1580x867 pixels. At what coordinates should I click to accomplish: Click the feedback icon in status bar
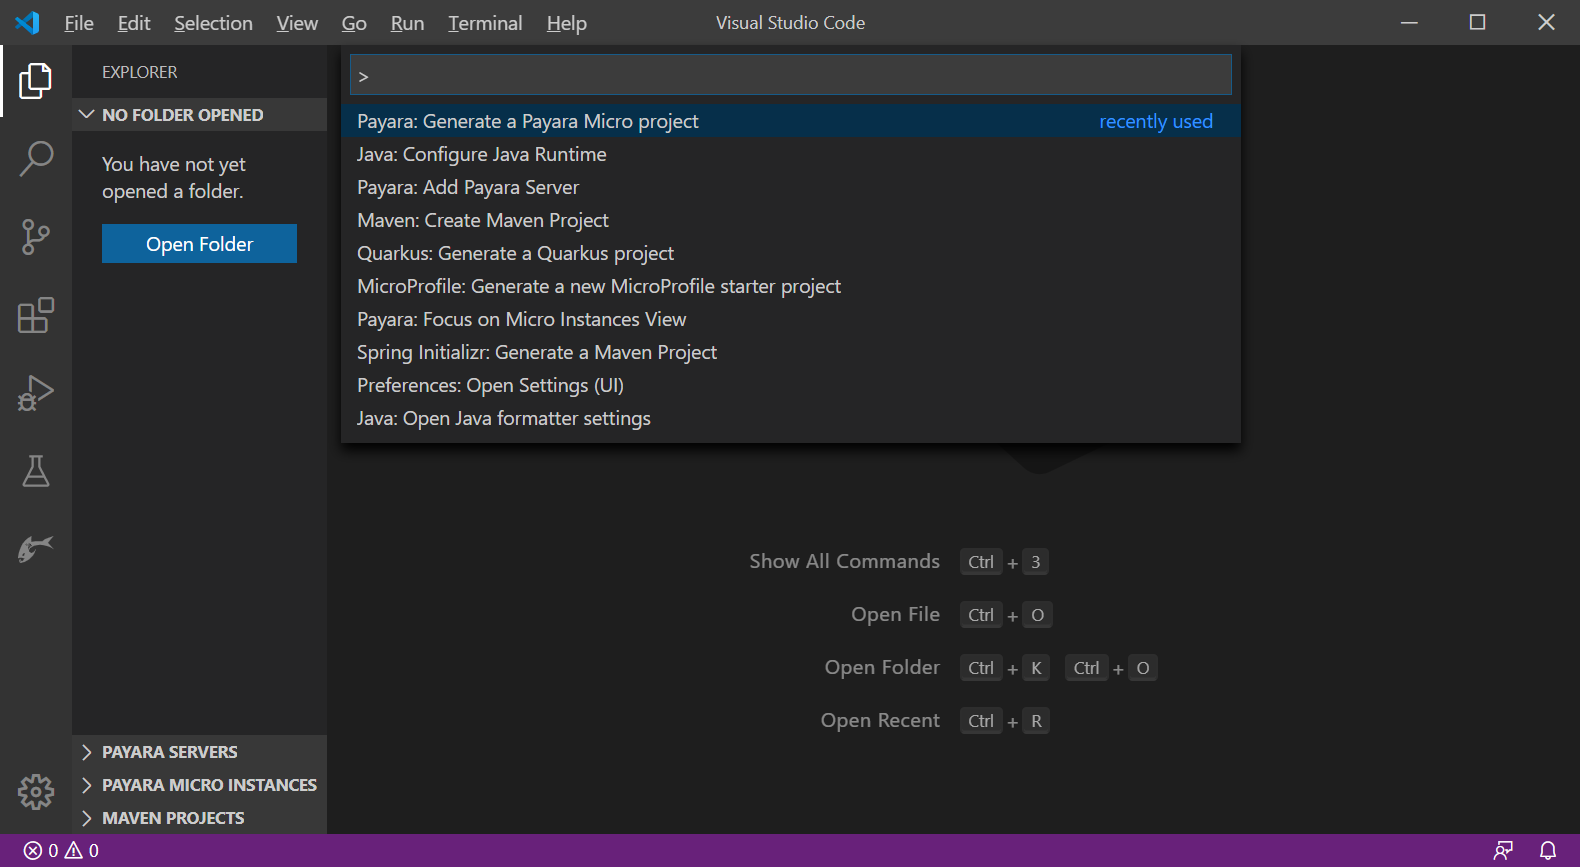click(1503, 850)
